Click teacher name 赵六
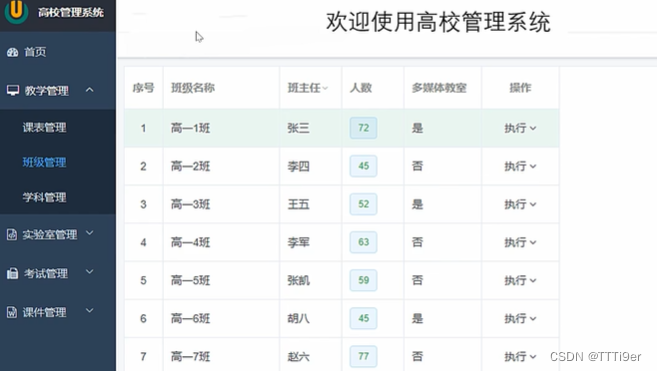The image size is (657, 371). click(x=298, y=356)
